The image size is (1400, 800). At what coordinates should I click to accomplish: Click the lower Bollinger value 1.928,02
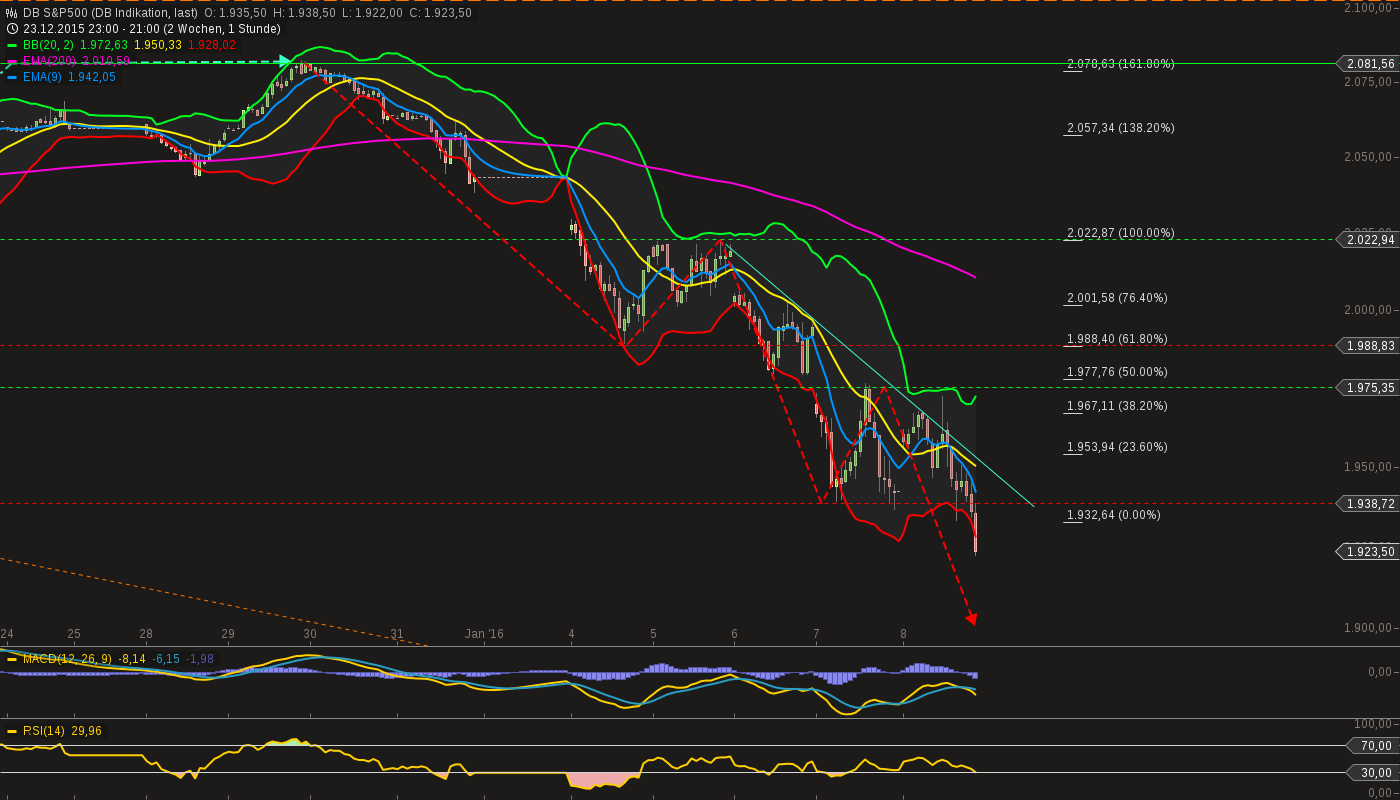212,45
